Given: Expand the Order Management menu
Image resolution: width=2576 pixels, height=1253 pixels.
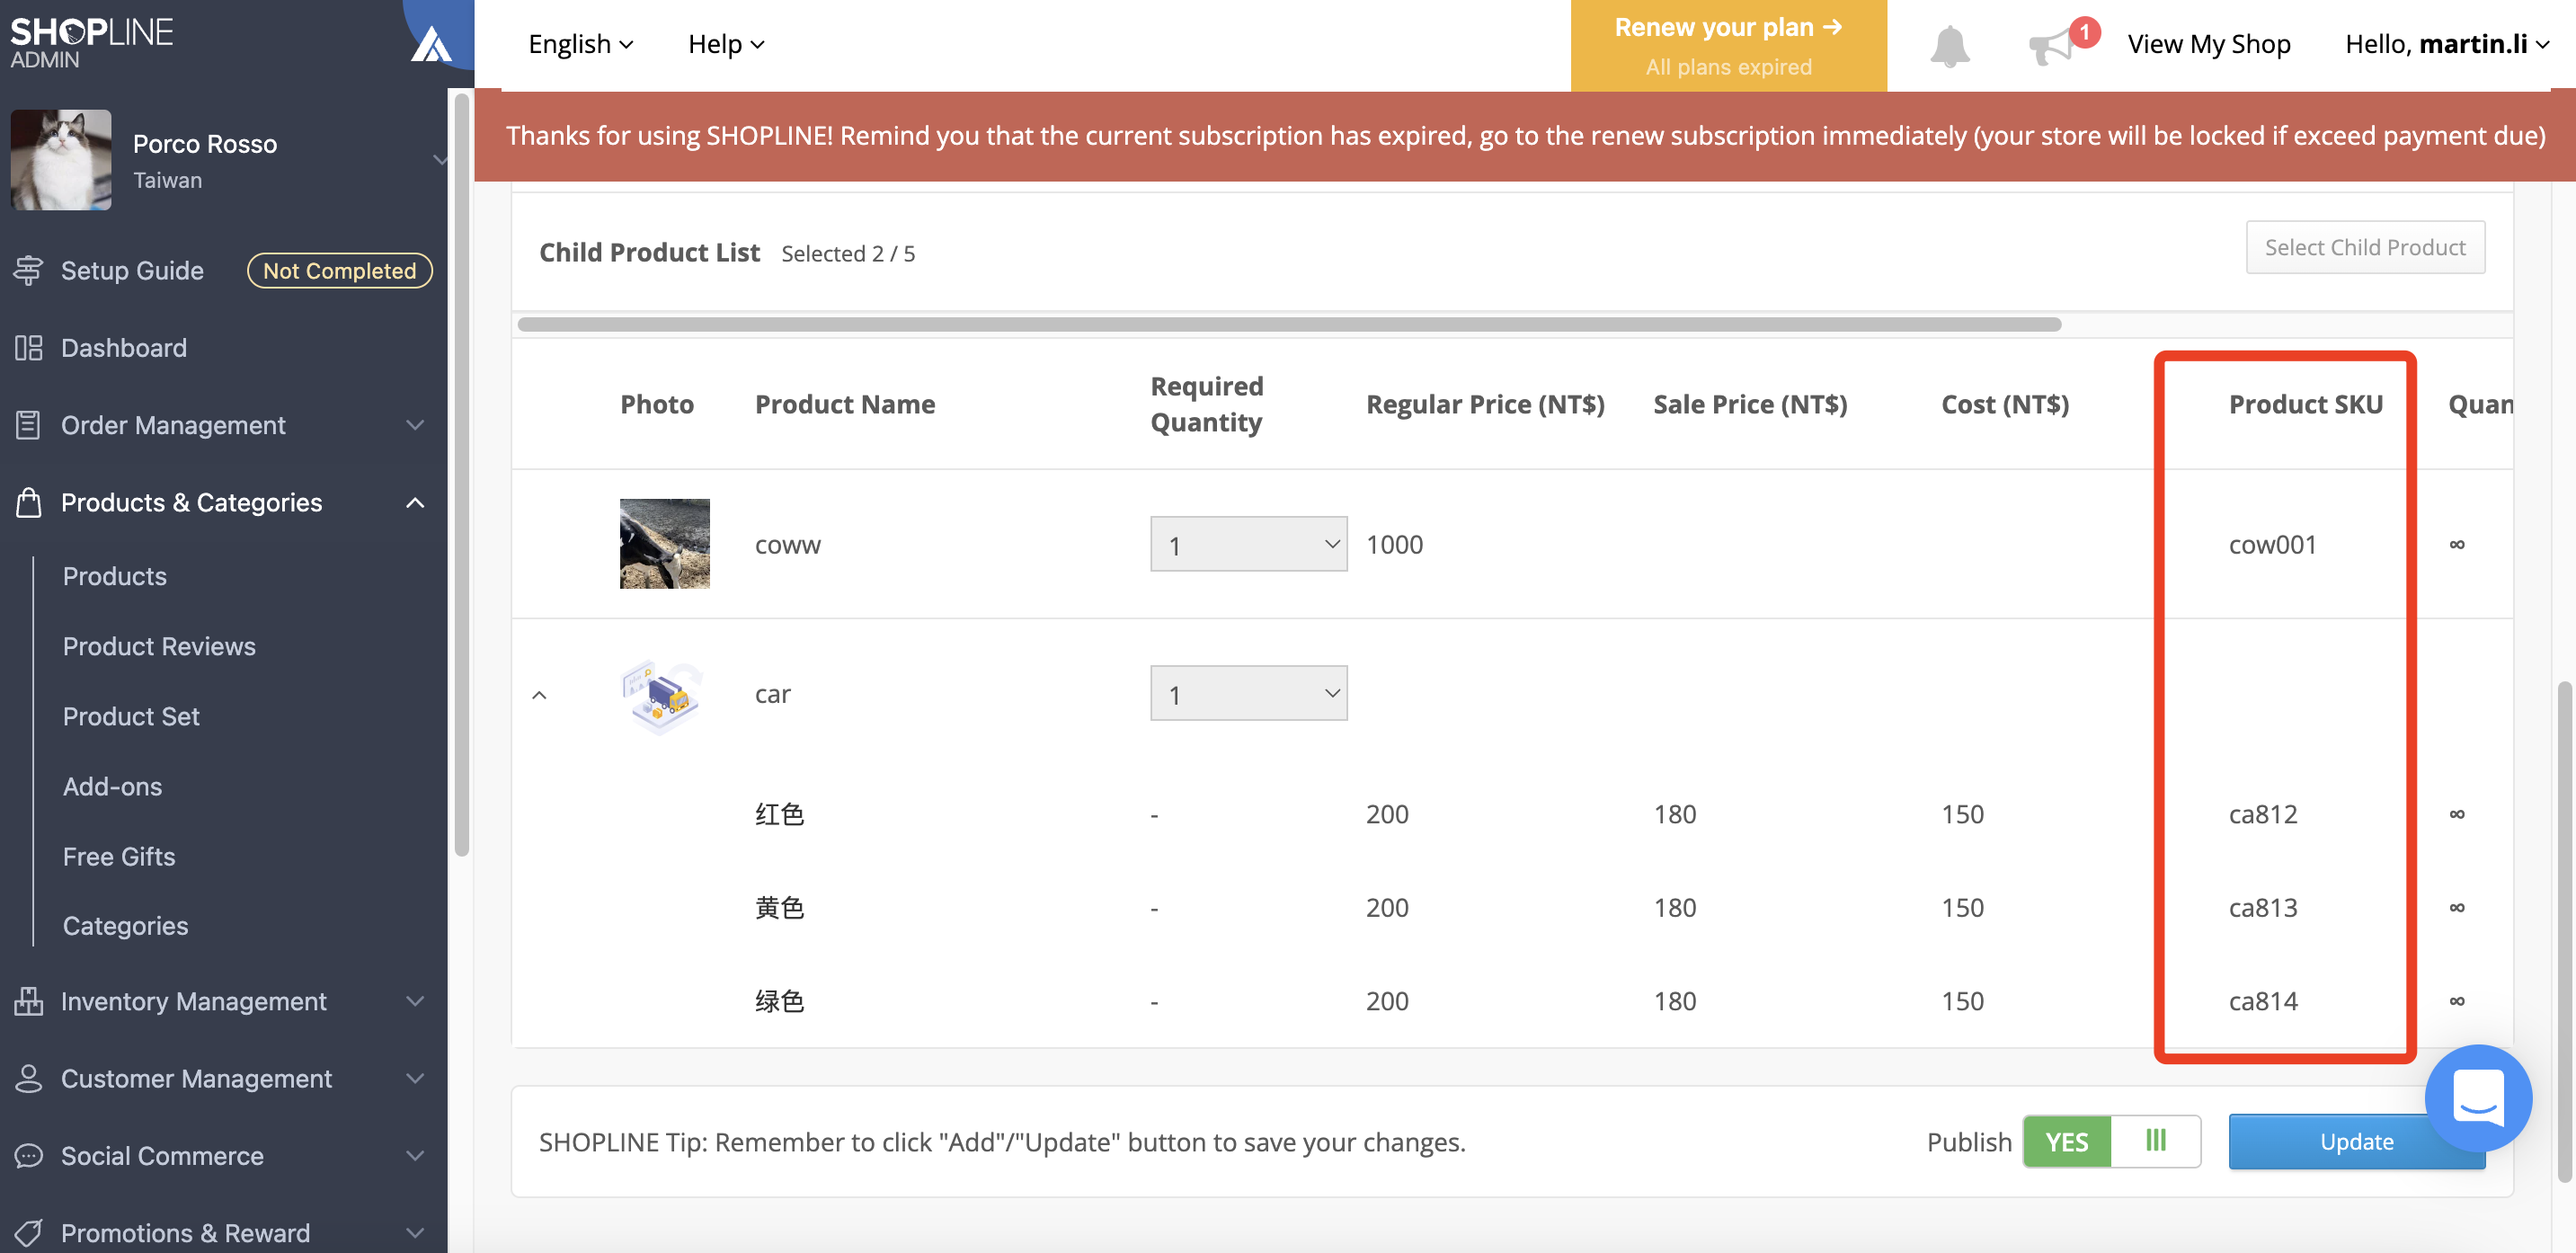Looking at the screenshot, I should tap(415, 425).
